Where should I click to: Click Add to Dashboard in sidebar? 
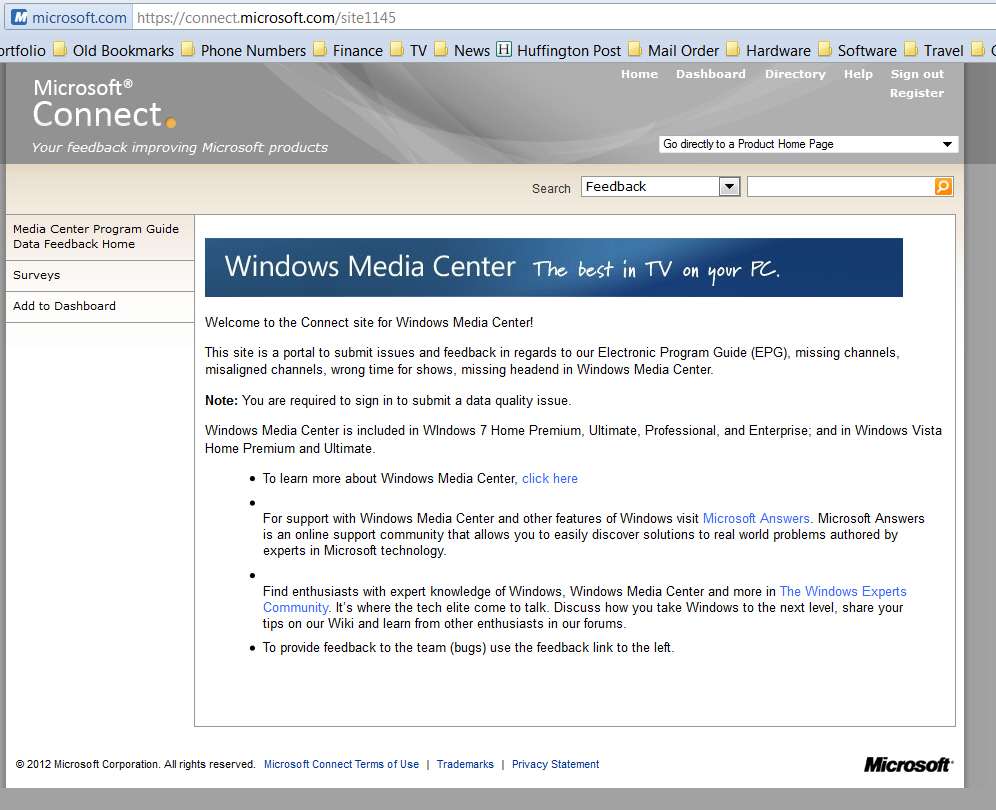click(x=100, y=306)
